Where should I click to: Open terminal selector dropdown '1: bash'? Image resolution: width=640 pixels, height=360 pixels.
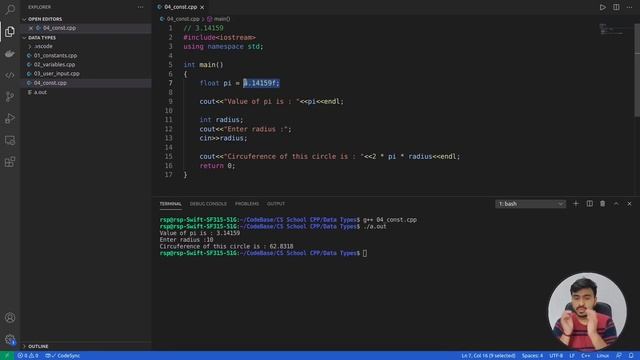point(530,204)
